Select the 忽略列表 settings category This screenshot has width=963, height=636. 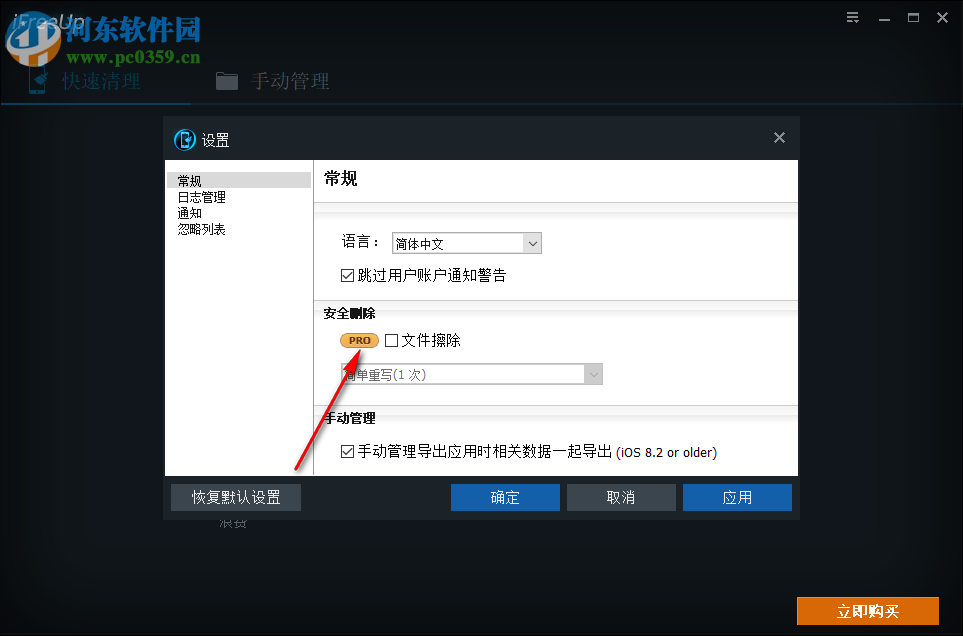[201, 228]
